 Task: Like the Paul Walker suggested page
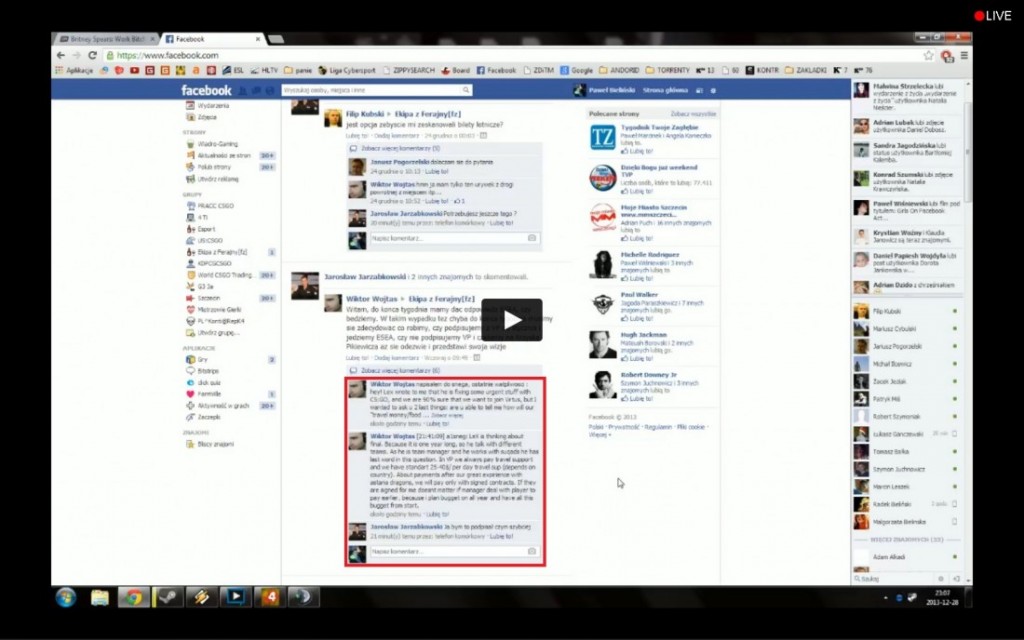coord(637,319)
